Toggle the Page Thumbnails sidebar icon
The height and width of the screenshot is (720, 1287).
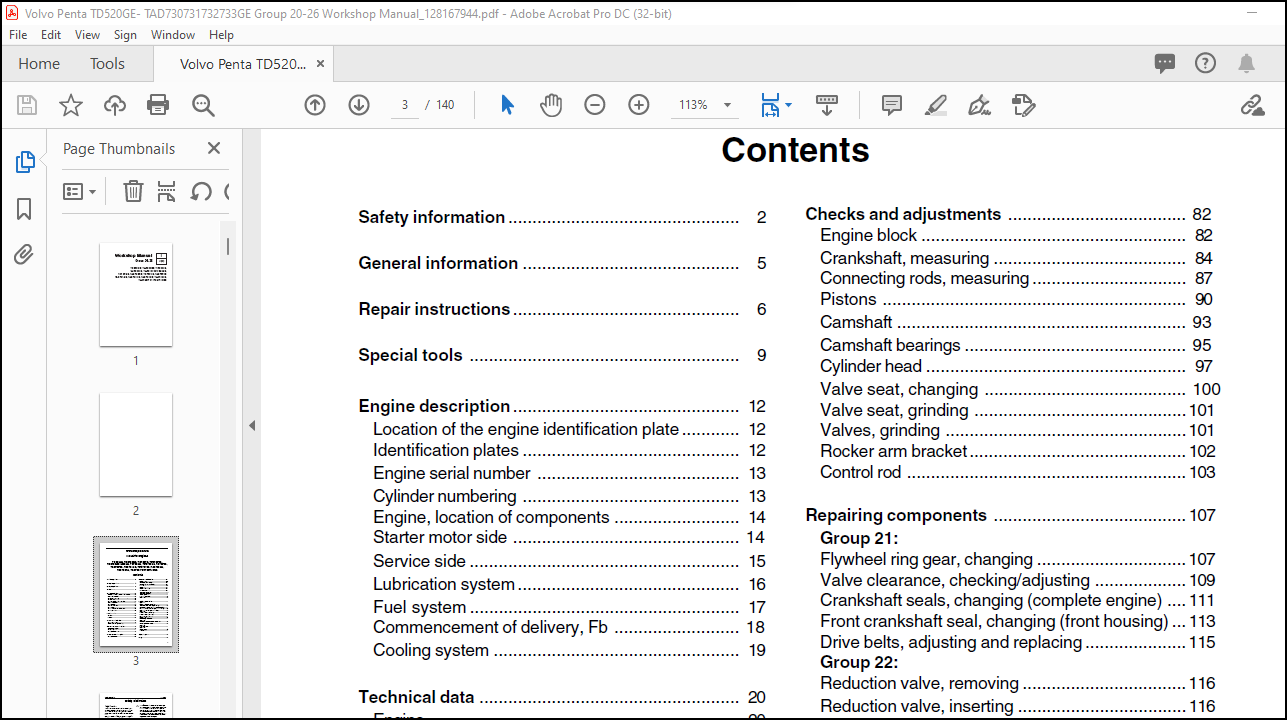coord(25,162)
